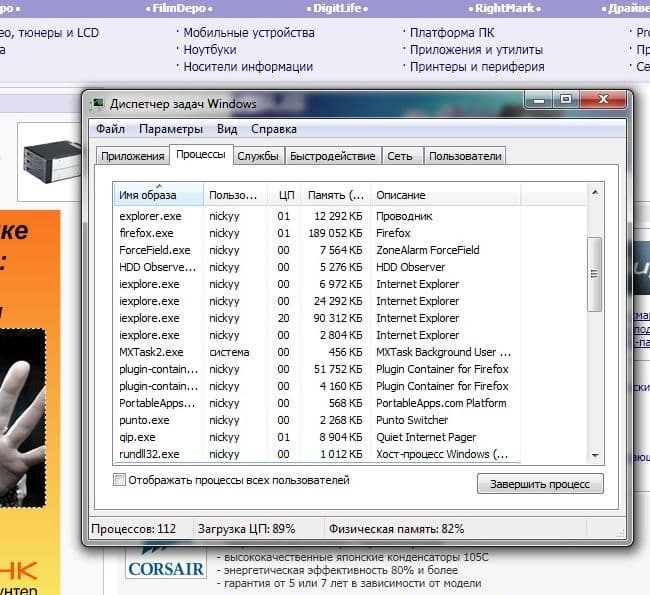This screenshot has height=595, width=650.
Task: Sort by Пользо... column header
Action: pos(235,195)
